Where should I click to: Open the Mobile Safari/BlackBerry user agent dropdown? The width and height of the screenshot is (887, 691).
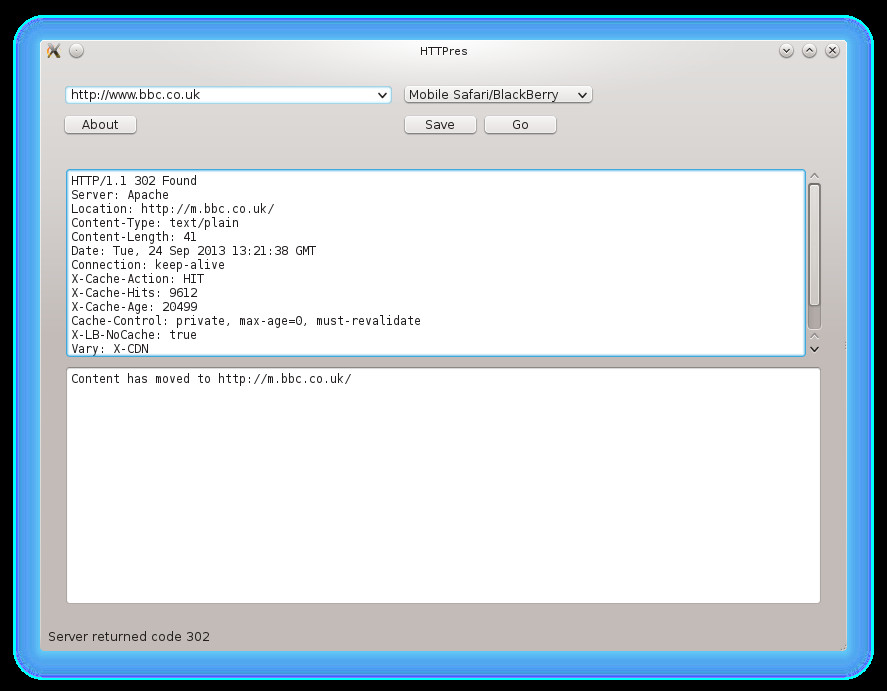click(498, 94)
